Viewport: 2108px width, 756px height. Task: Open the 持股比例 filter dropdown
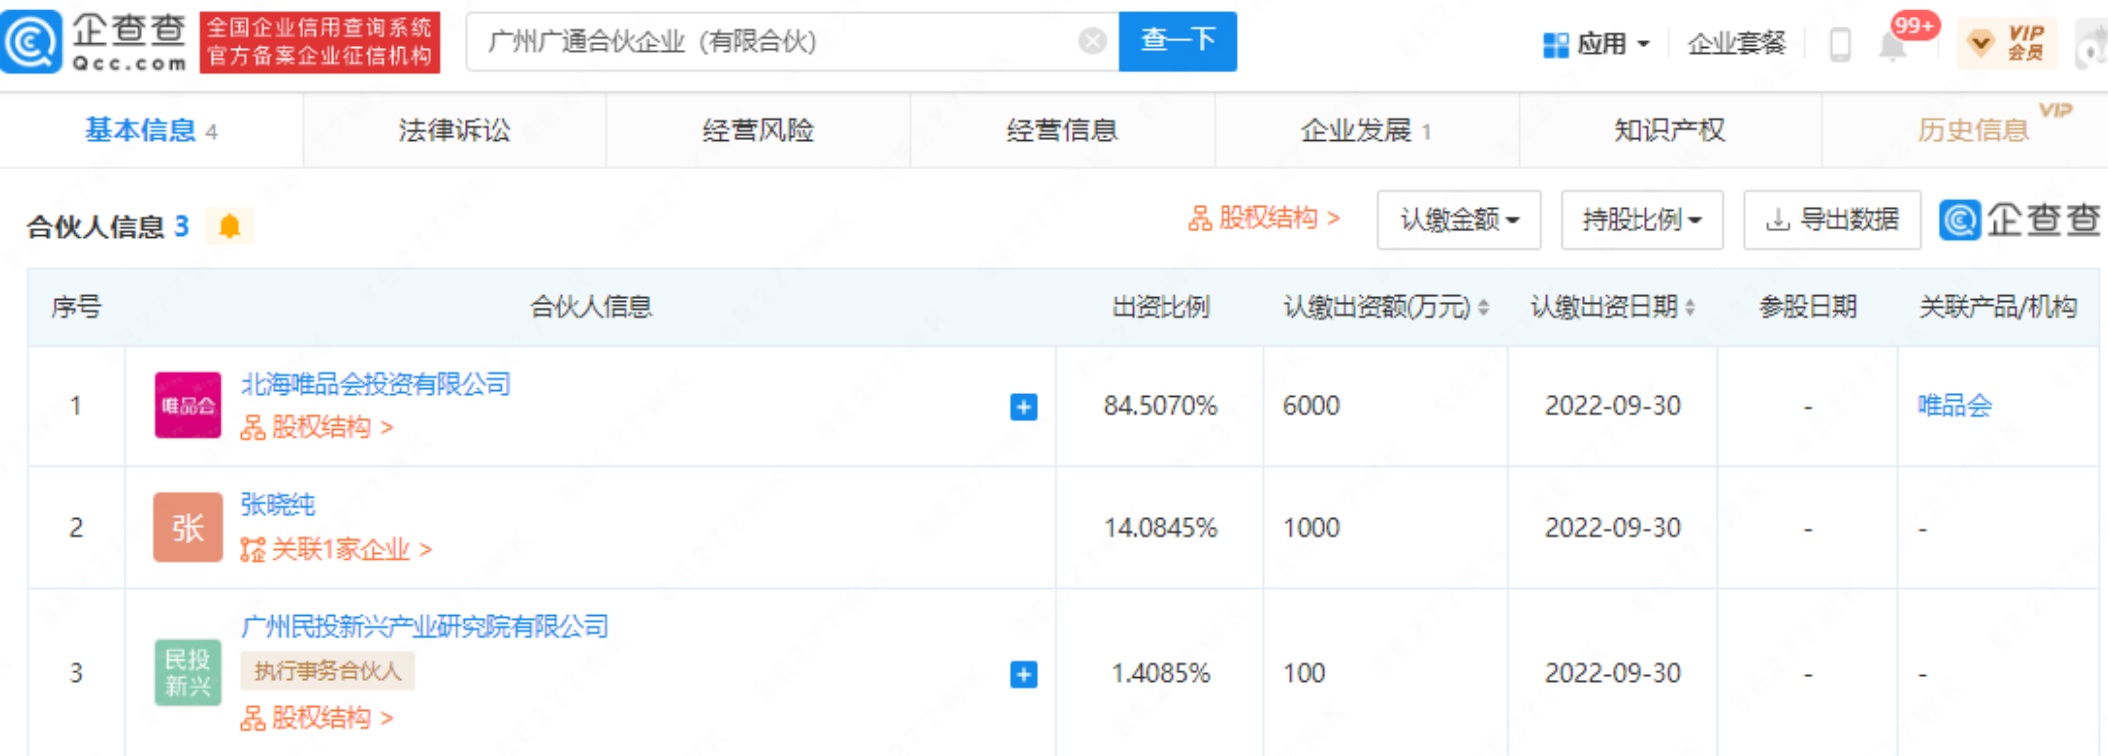click(x=1641, y=219)
